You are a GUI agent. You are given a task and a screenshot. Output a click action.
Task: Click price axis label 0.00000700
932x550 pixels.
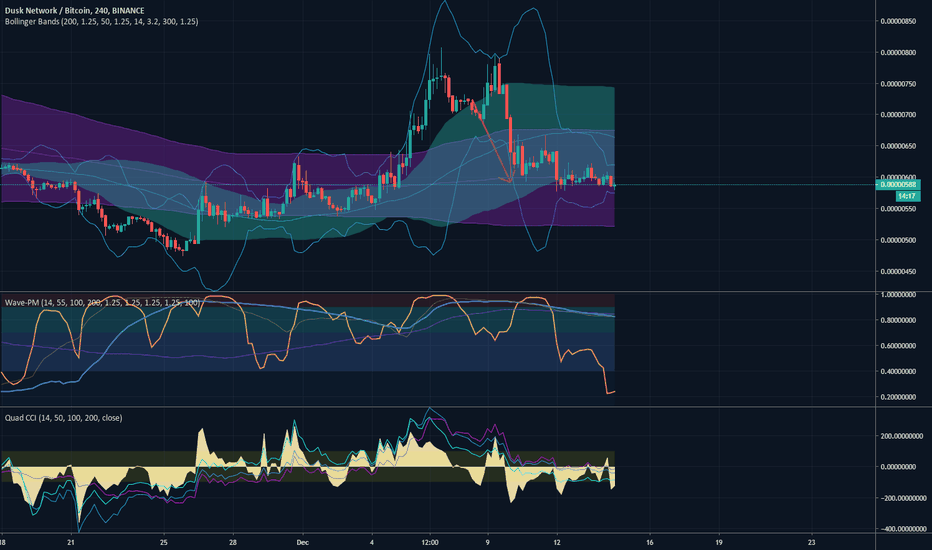[x=898, y=115]
